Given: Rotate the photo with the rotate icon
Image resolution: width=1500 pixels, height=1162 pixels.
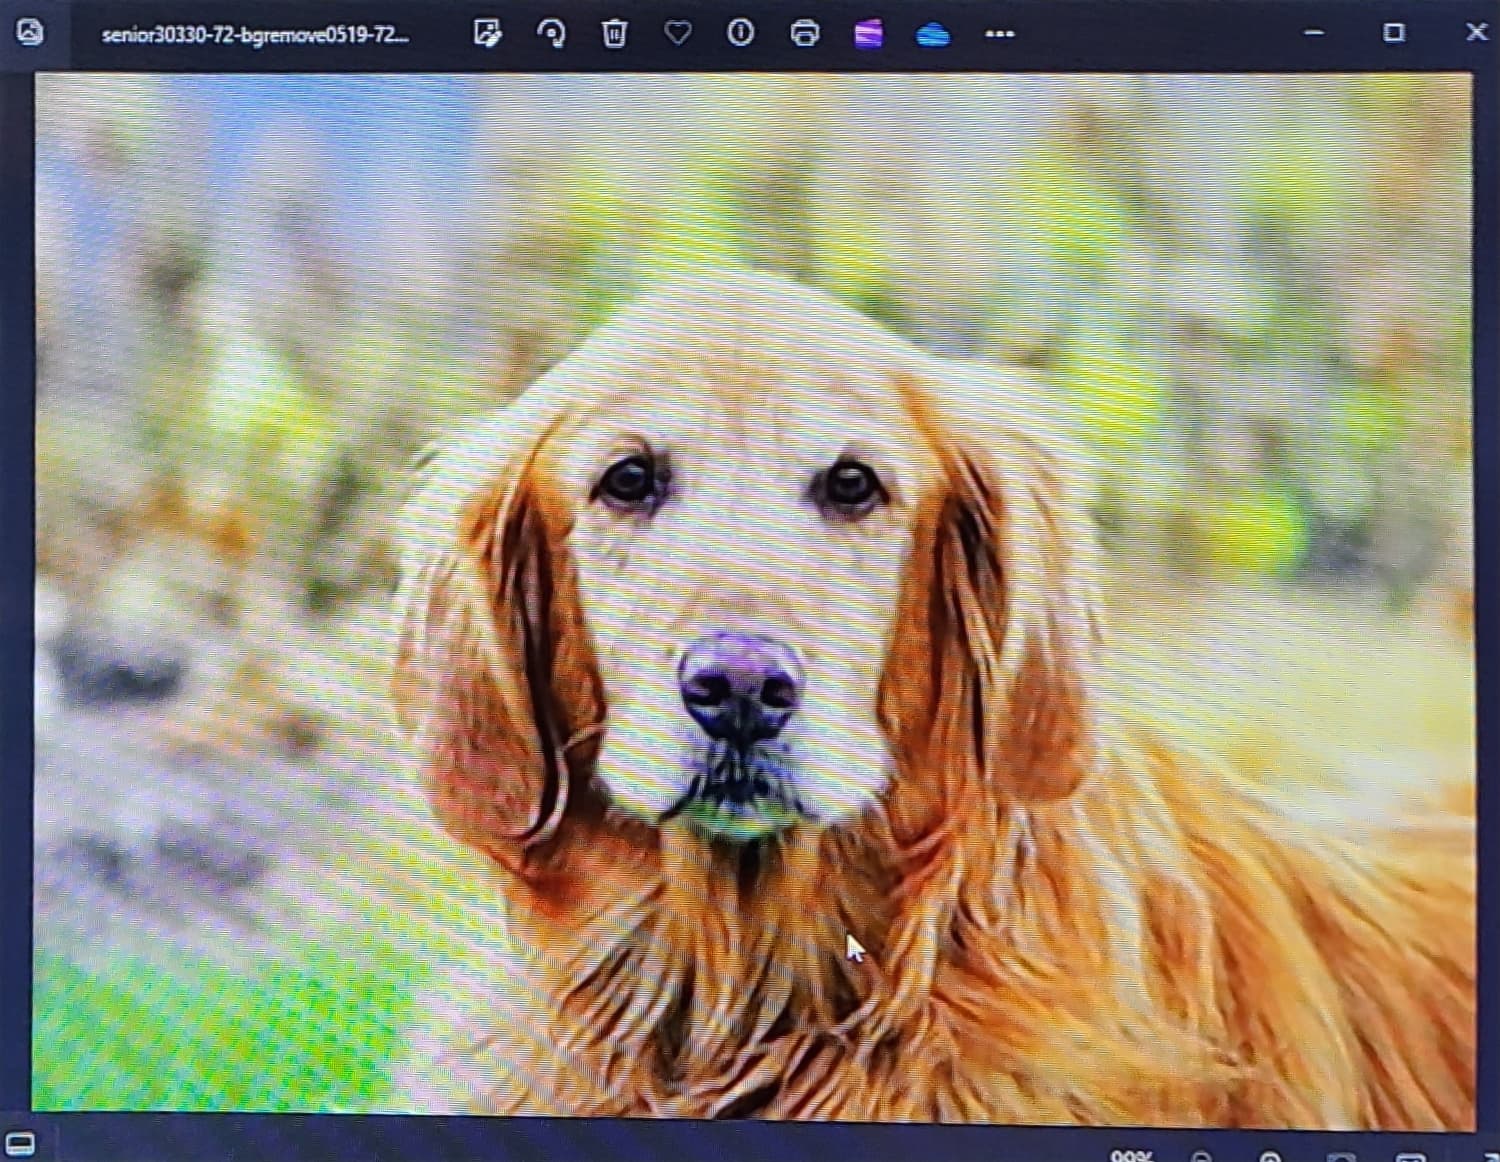Looking at the screenshot, I should click(551, 33).
